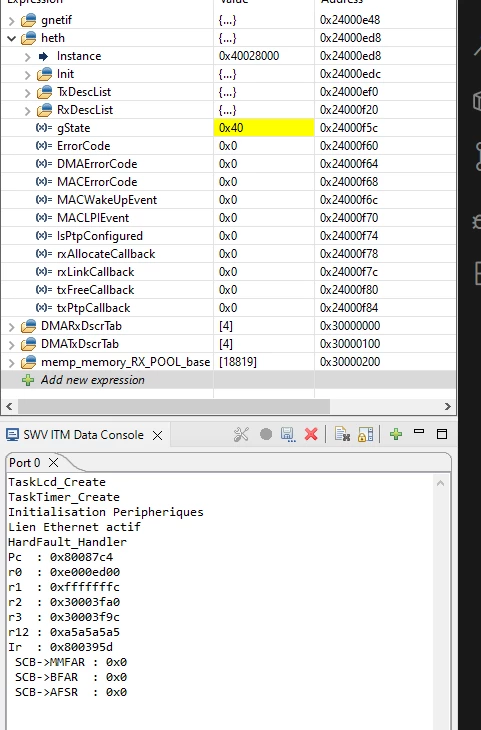The image size is (481, 730).
Task: Select the rxAllocateCallback variable
Action: point(106,254)
